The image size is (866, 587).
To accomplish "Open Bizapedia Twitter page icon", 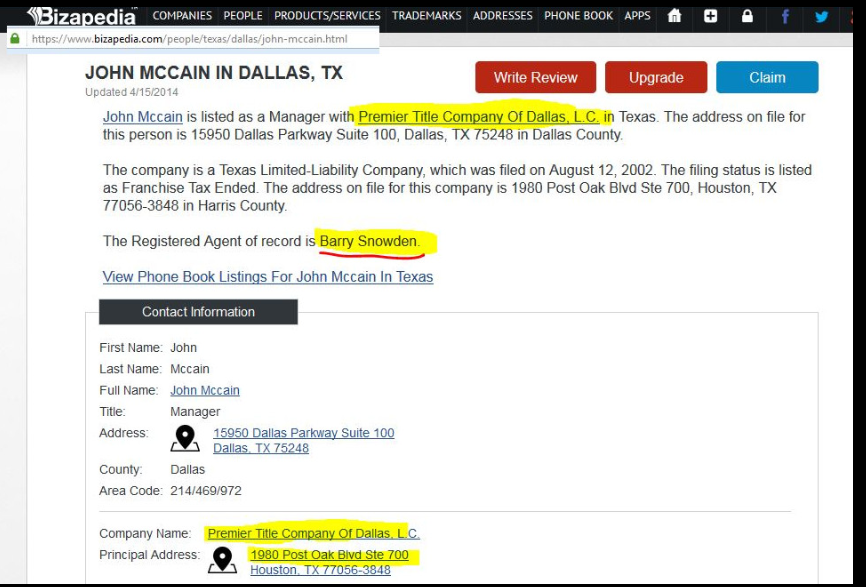I will pos(821,16).
